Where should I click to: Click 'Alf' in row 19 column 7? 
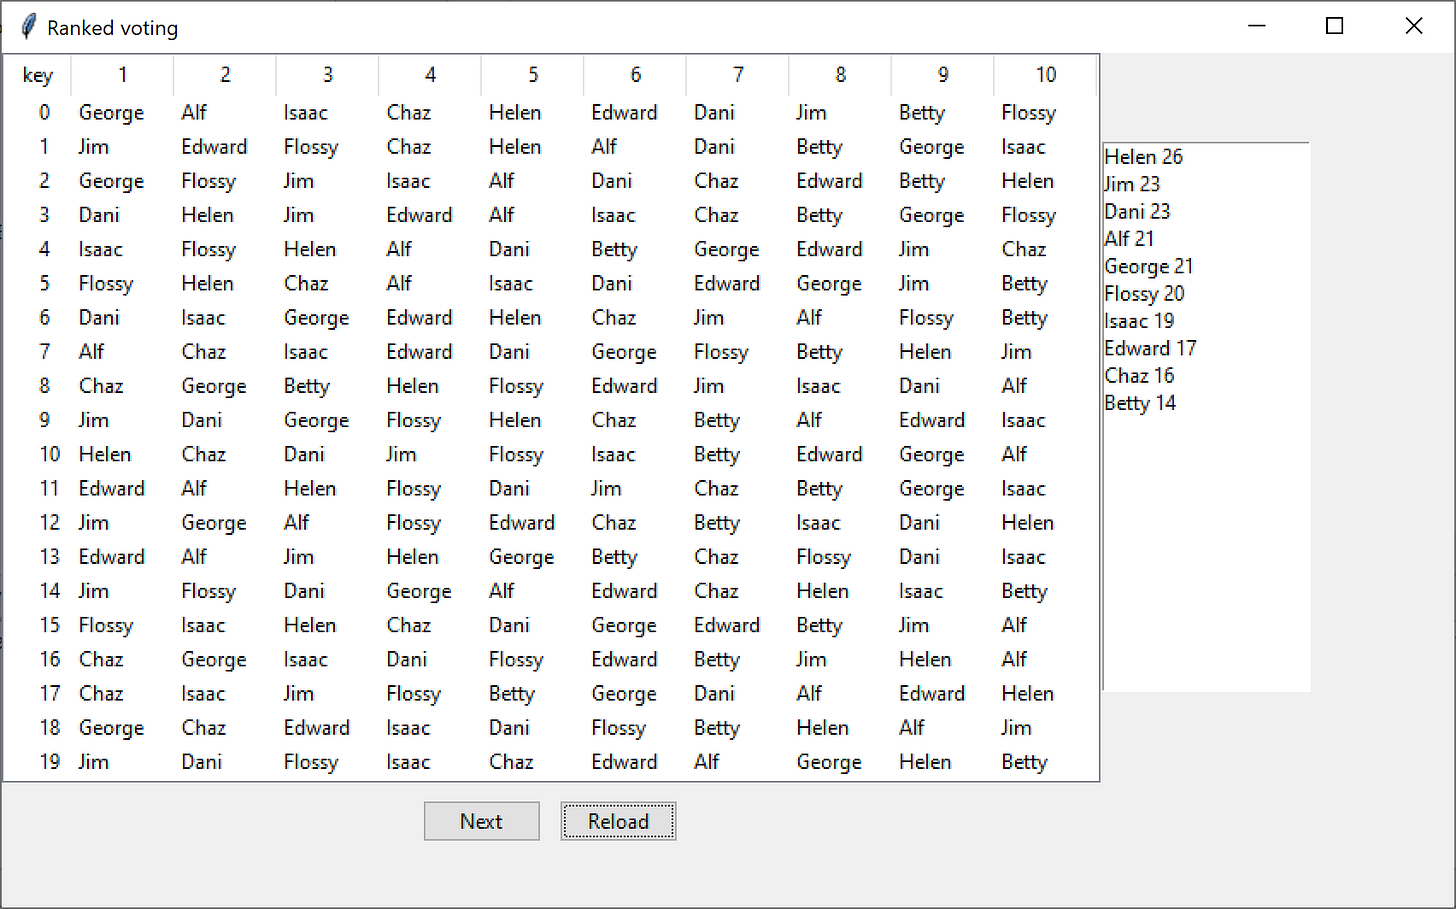pyautogui.click(x=706, y=762)
